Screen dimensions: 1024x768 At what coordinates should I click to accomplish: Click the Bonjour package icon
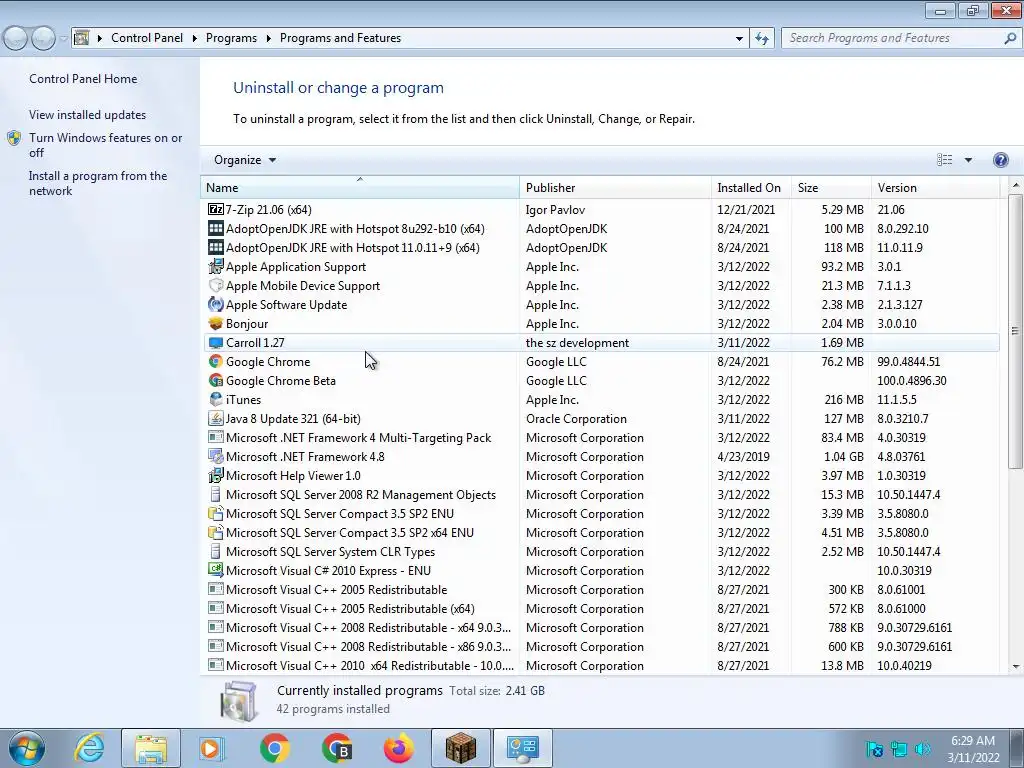pos(216,323)
